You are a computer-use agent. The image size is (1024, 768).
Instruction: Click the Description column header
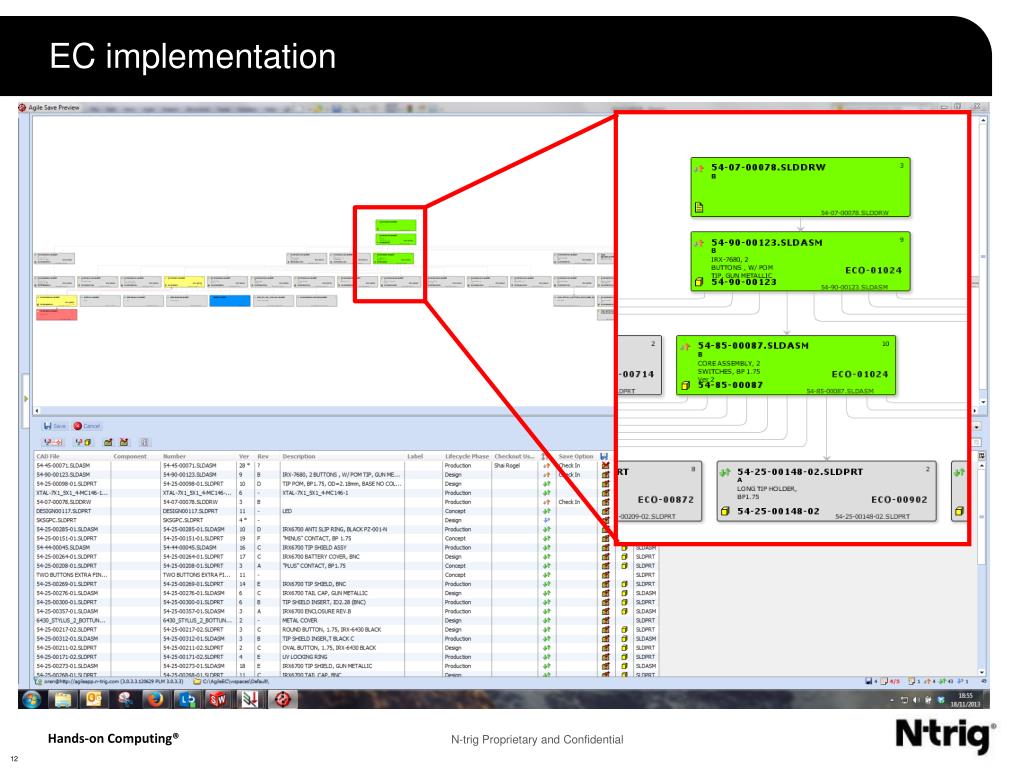coord(298,456)
